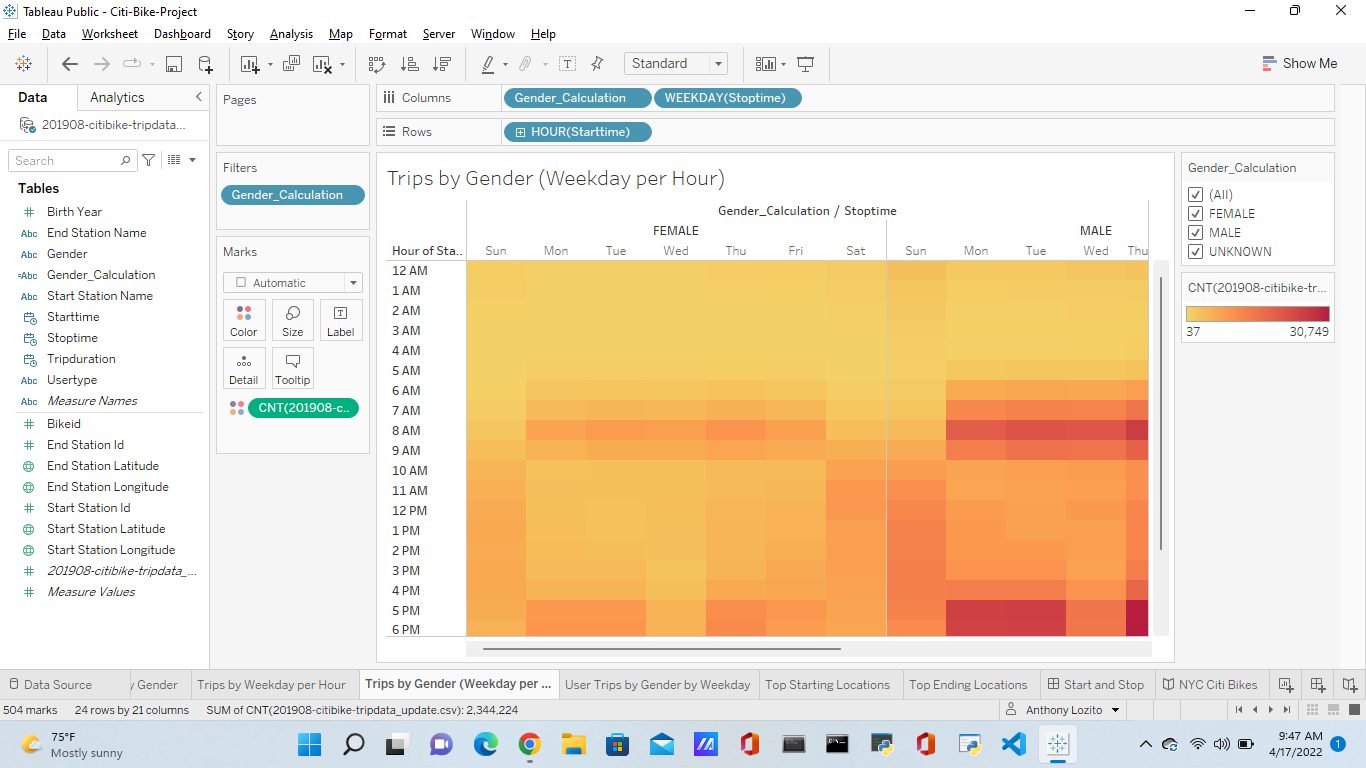Open the Dashboard menu
Screen dimensions: 1366x768
point(182,34)
